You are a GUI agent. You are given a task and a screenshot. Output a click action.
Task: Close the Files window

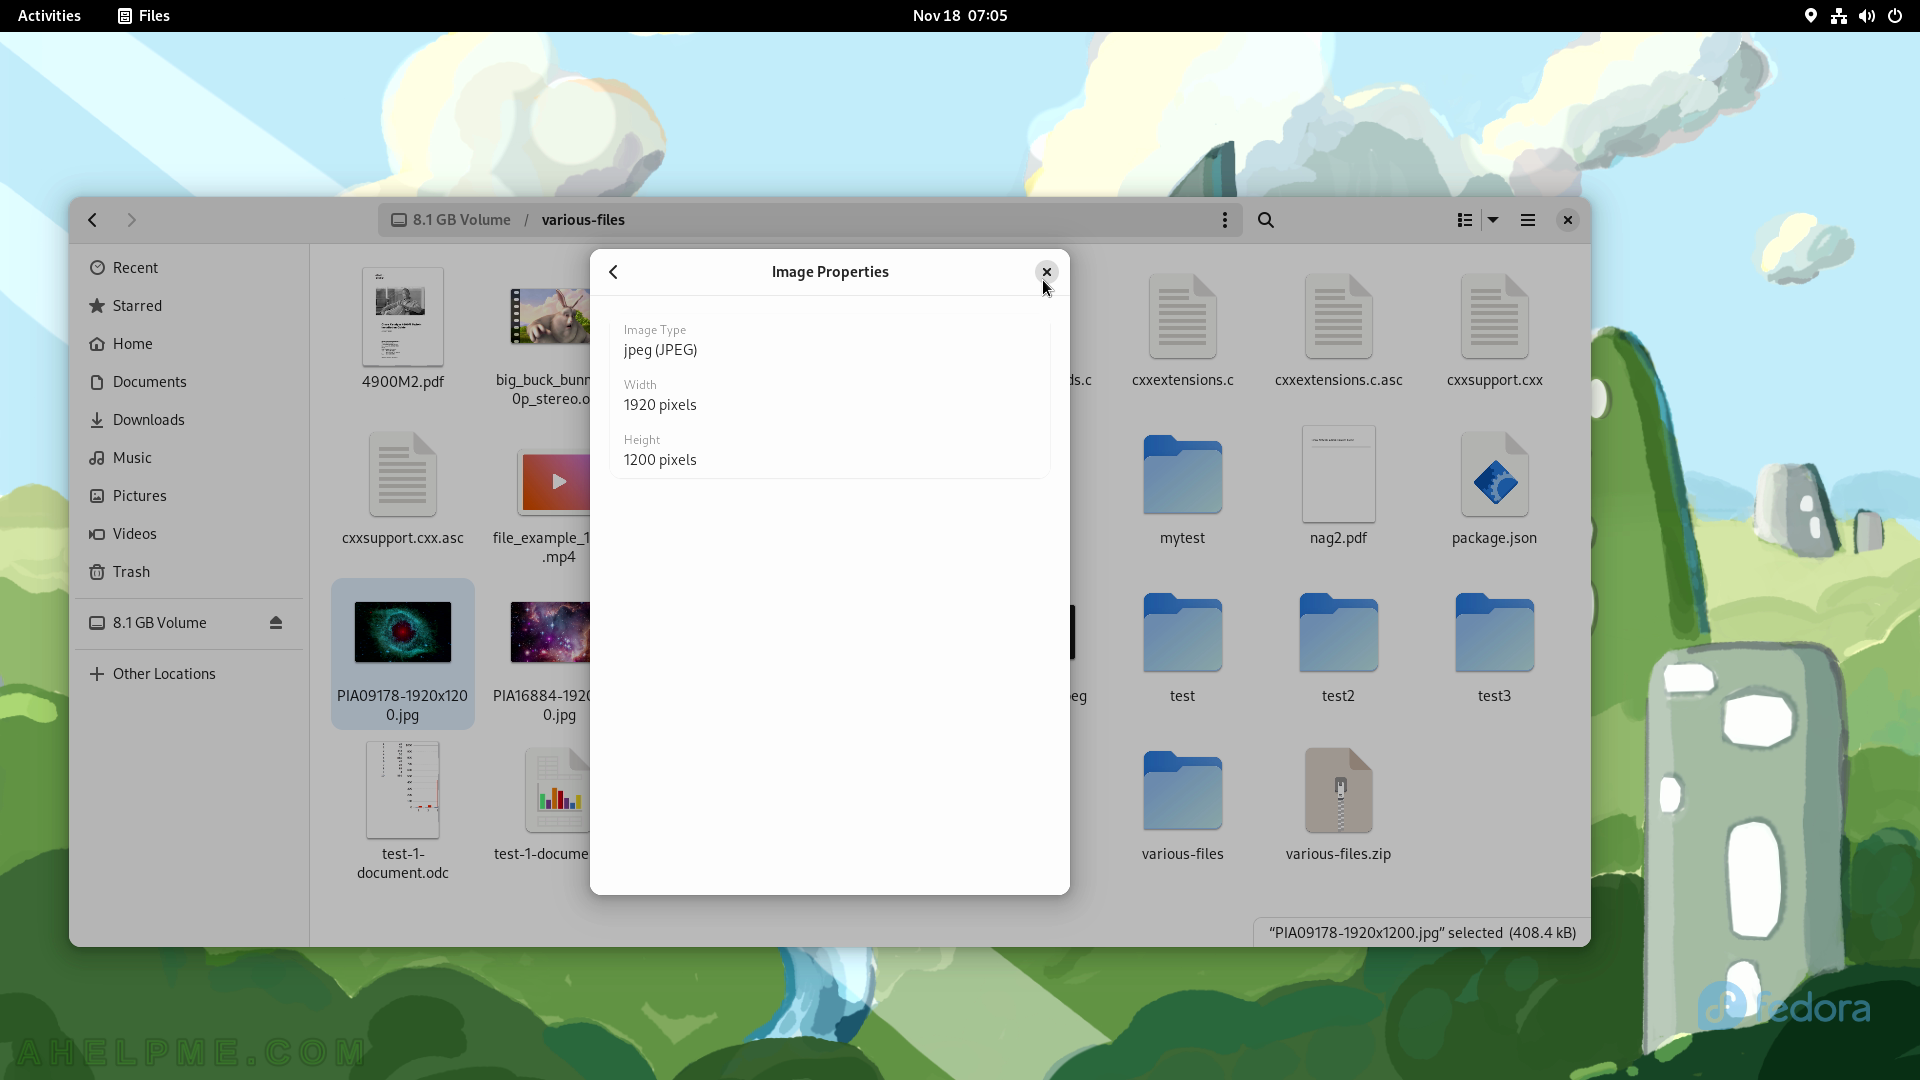pos(1567,220)
